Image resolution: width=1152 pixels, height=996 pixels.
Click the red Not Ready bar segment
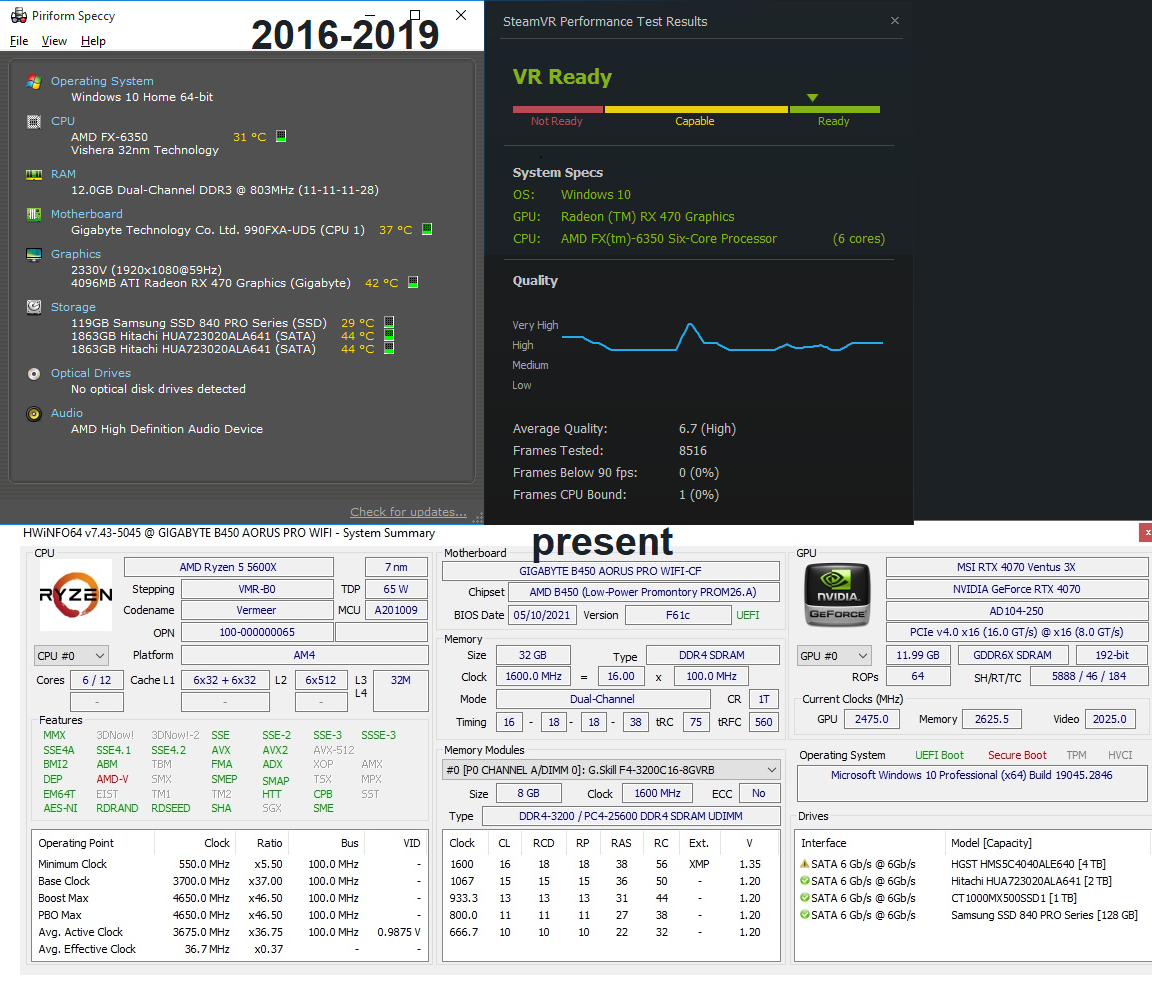click(558, 109)
